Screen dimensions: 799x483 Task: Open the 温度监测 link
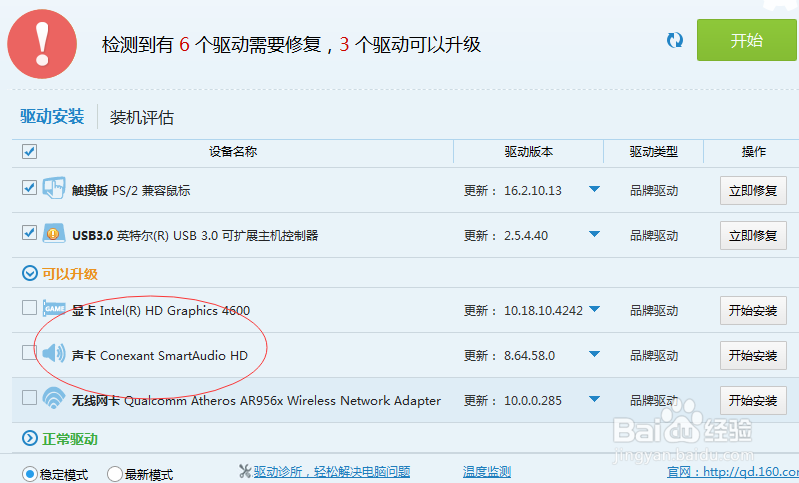point(487,472)
